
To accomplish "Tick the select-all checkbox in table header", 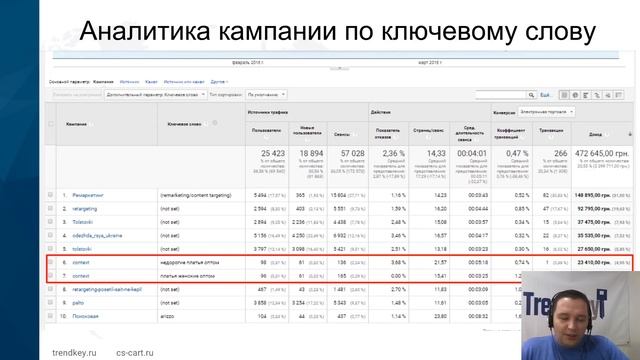I will click(x=51, y=124).
